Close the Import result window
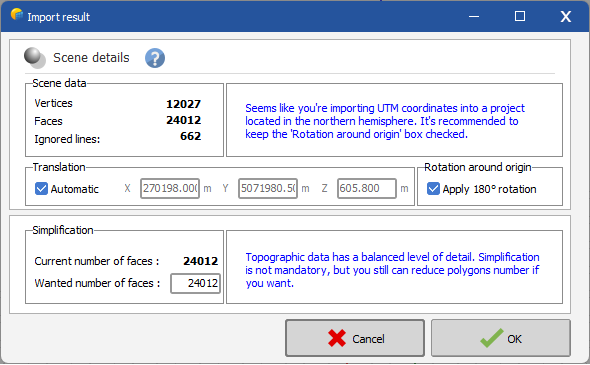 click(566, 16)
